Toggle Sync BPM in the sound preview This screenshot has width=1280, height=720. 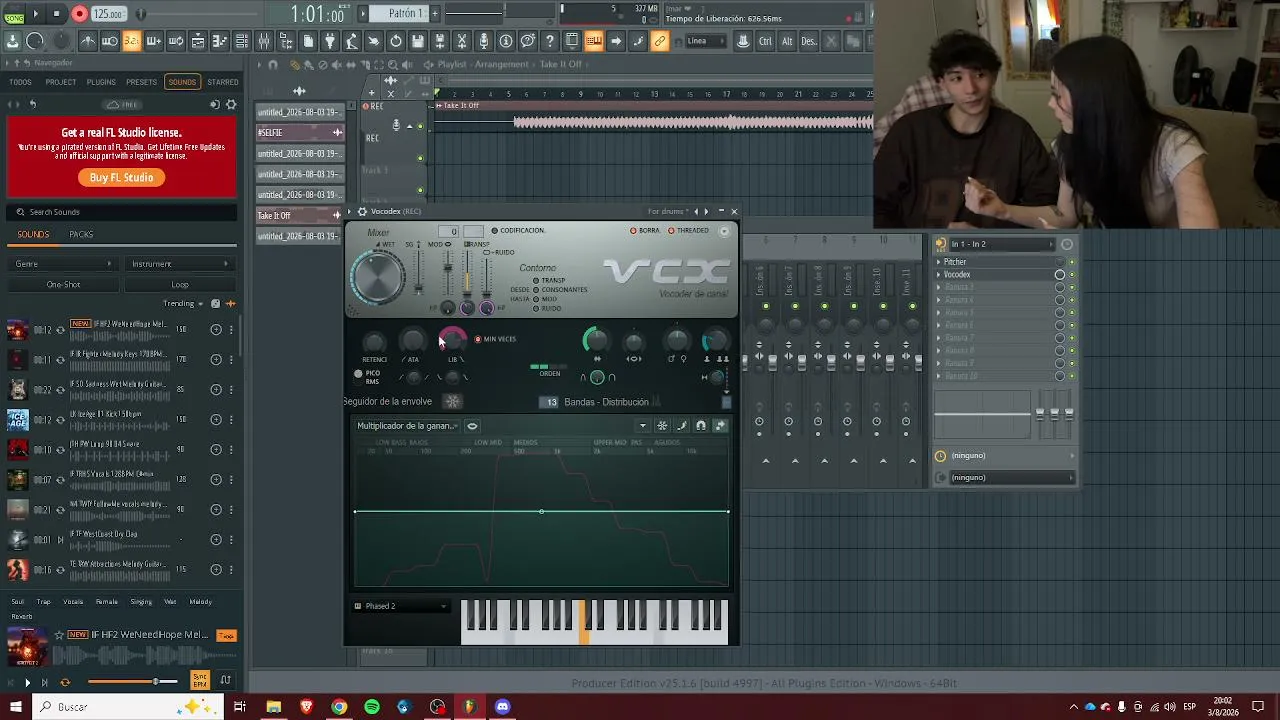200,681
